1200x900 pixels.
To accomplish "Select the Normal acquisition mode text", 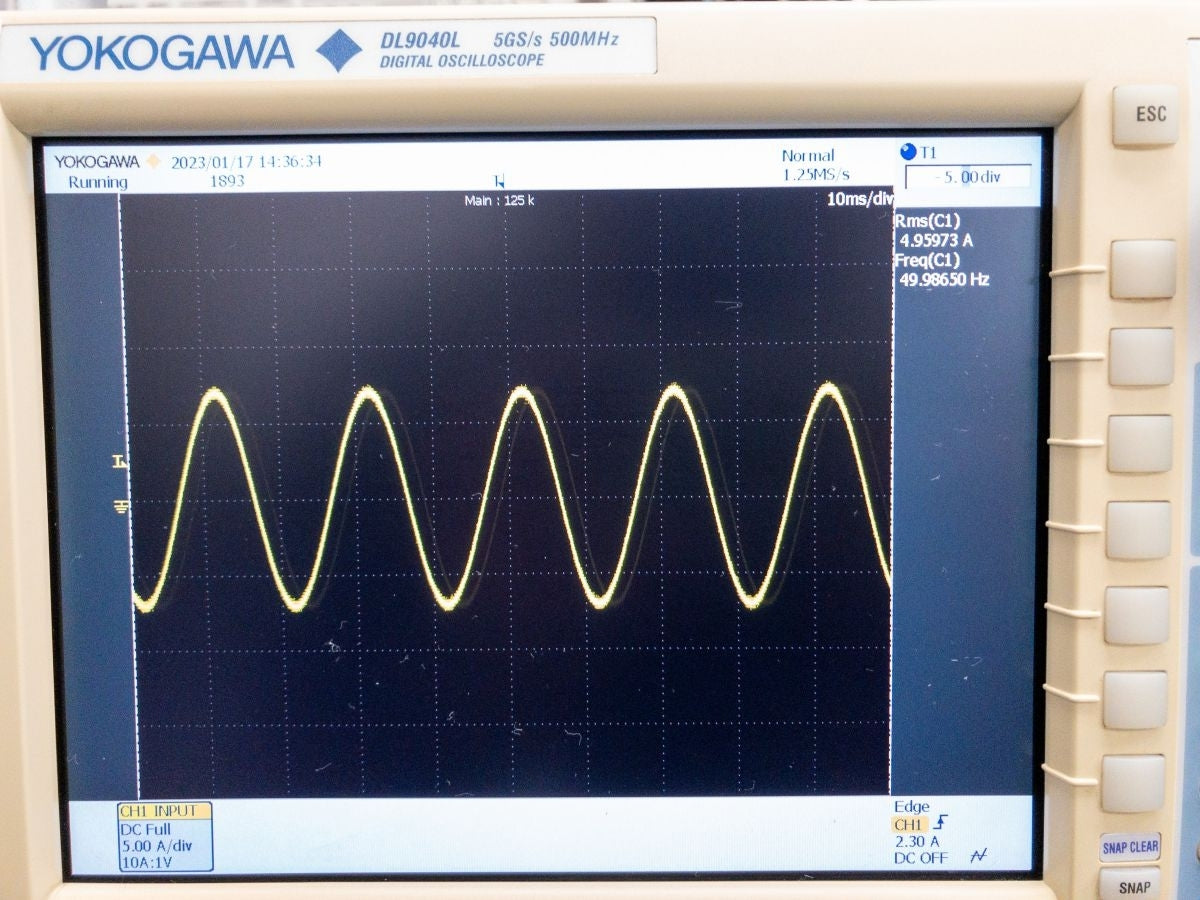I will point(808,156).
